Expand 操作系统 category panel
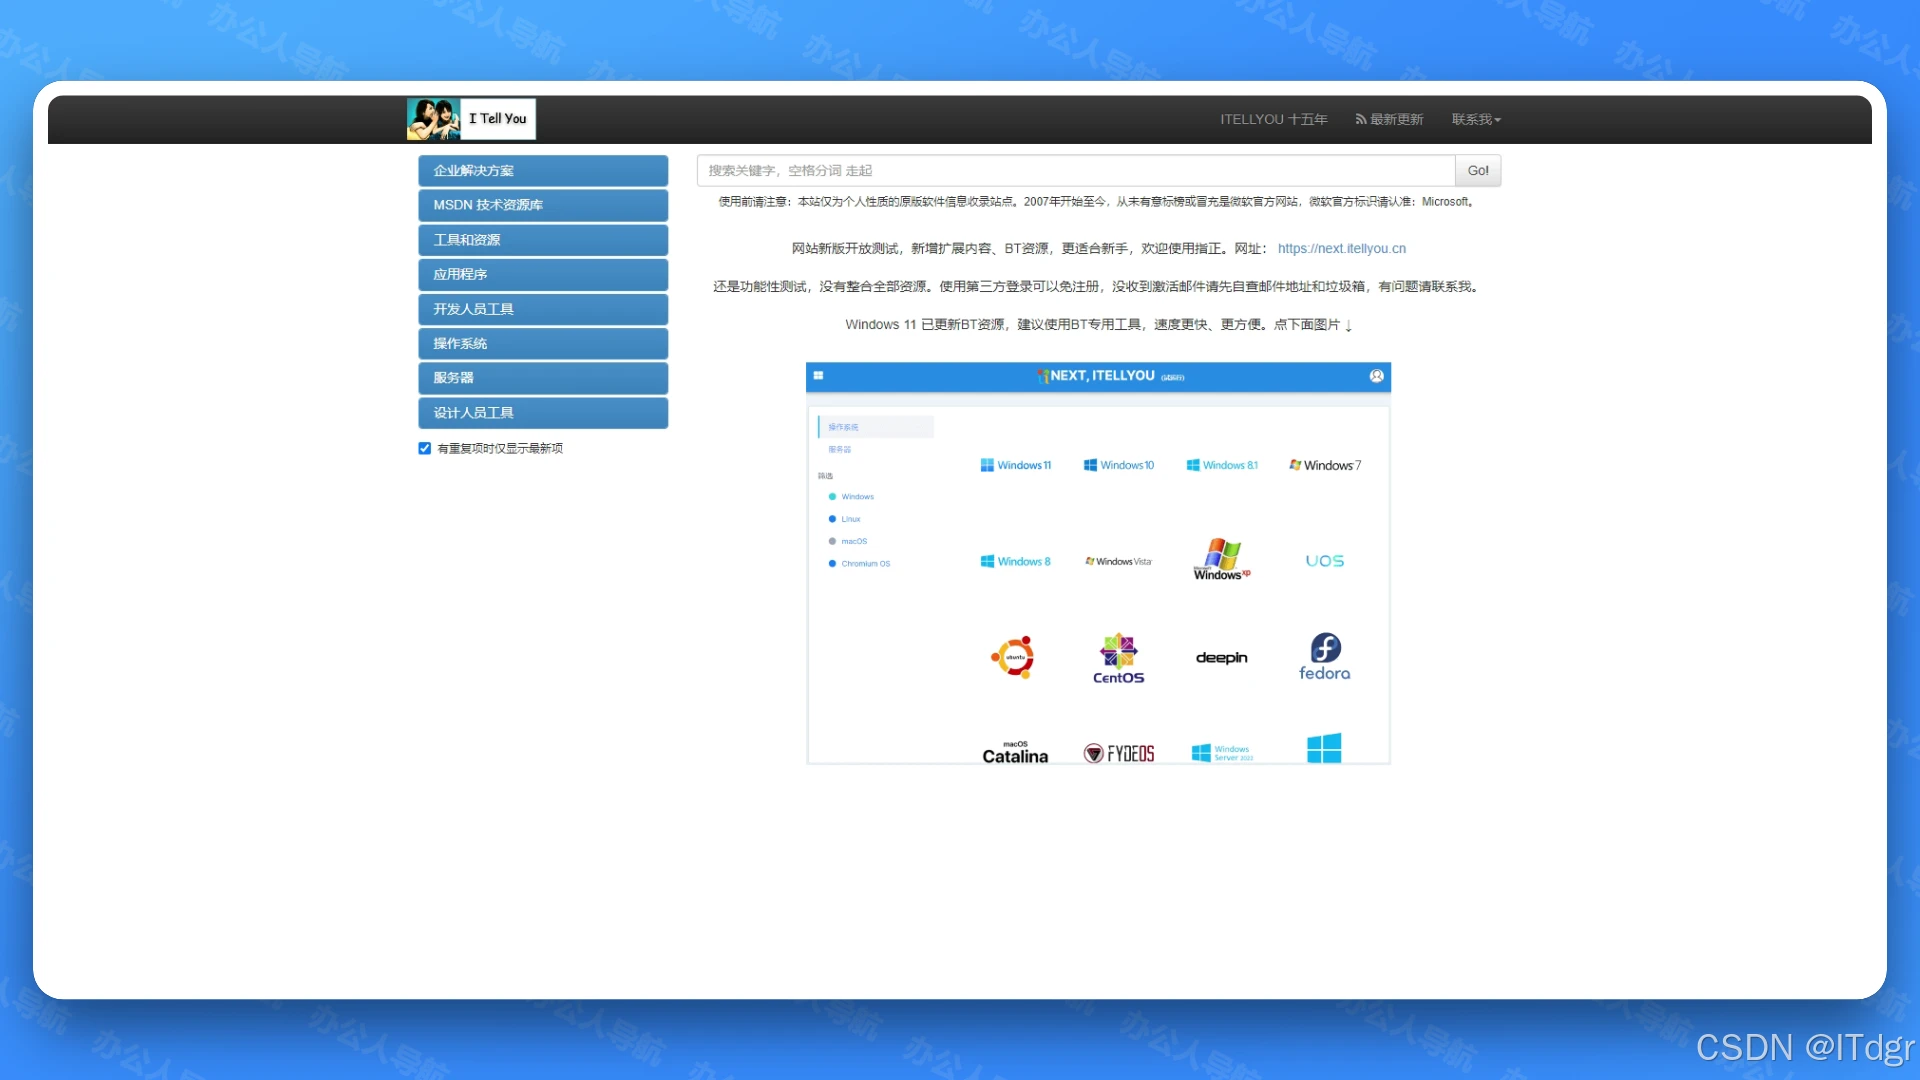 (x=543, y=344)
